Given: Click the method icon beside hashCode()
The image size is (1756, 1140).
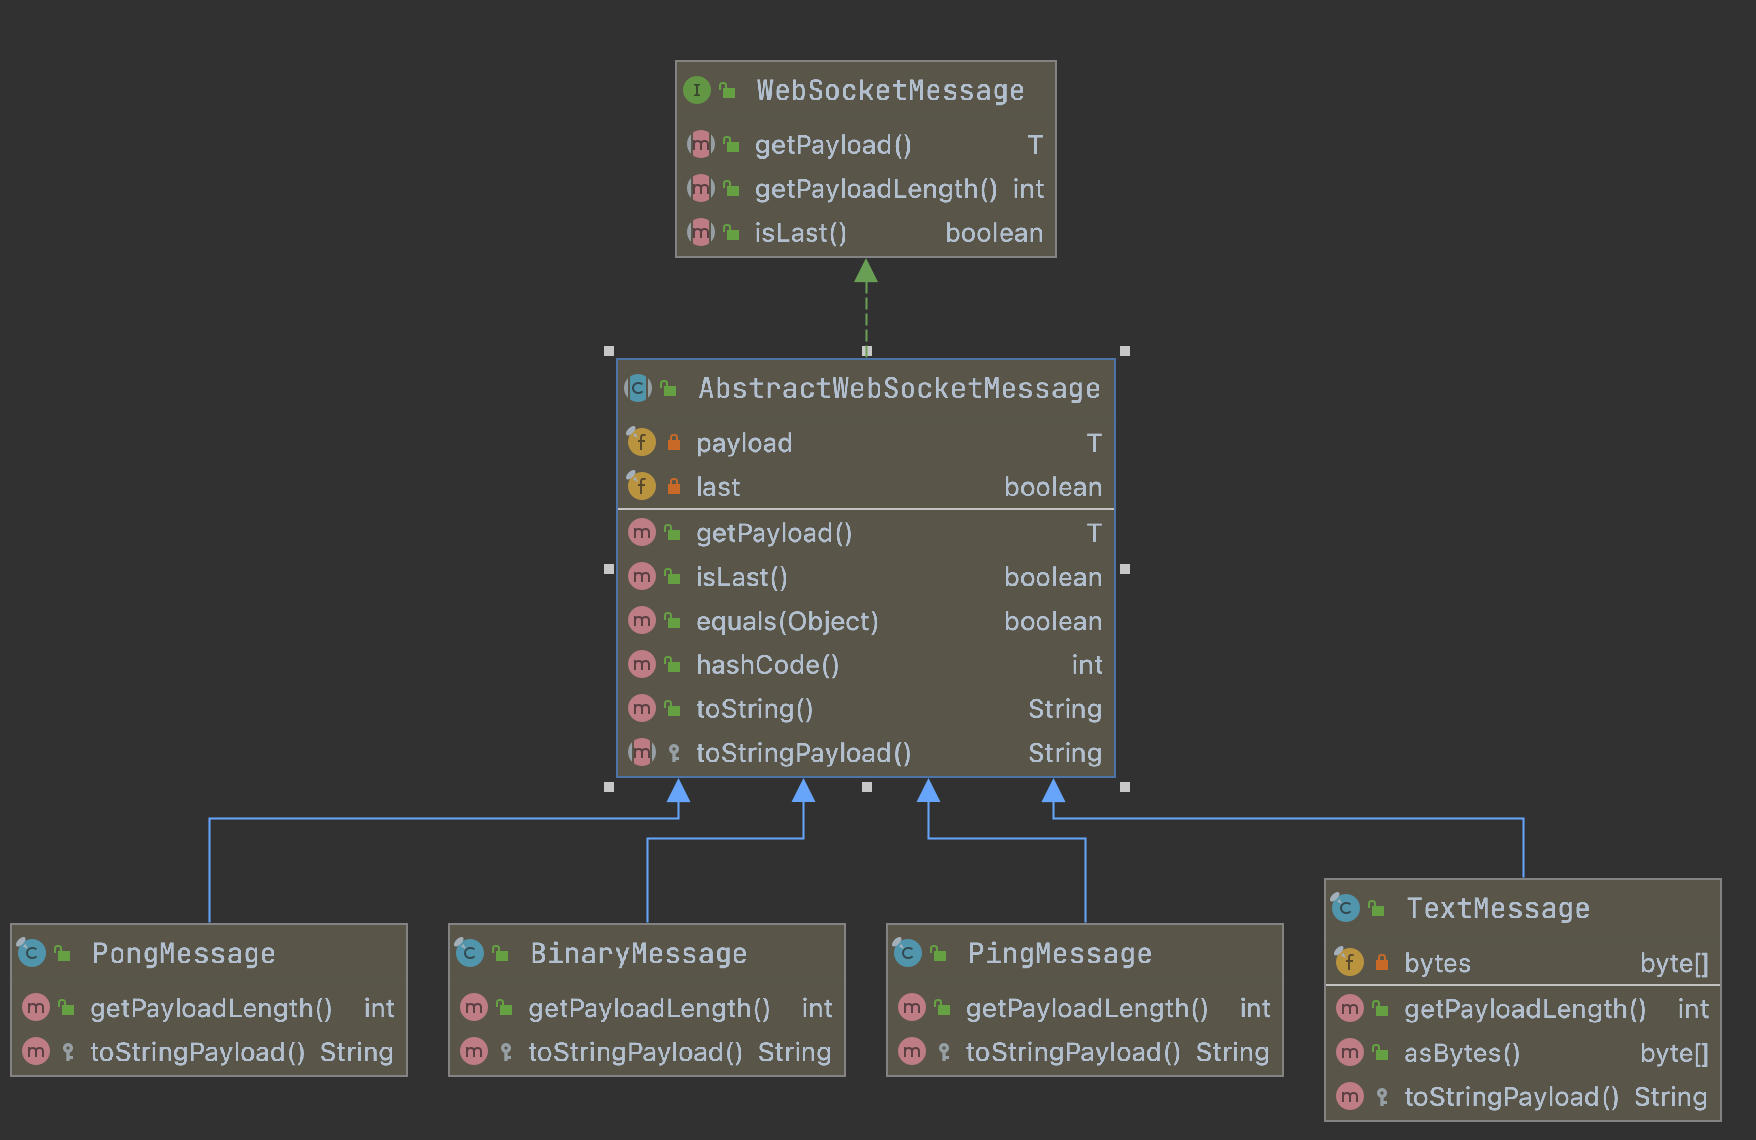Looking at the screenshot, I should click(x=642, y=665).
